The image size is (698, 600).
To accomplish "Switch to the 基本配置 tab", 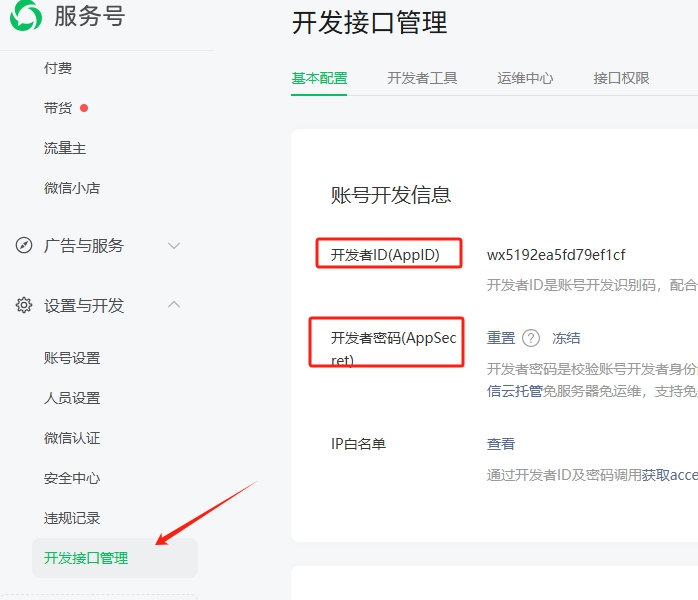I will tap(319, 78).
